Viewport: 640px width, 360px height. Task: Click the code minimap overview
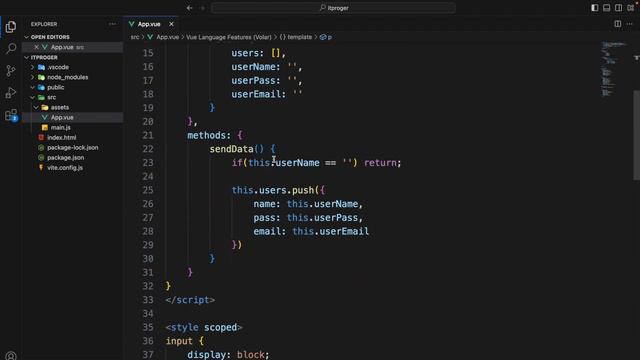[x=613, y=69]
